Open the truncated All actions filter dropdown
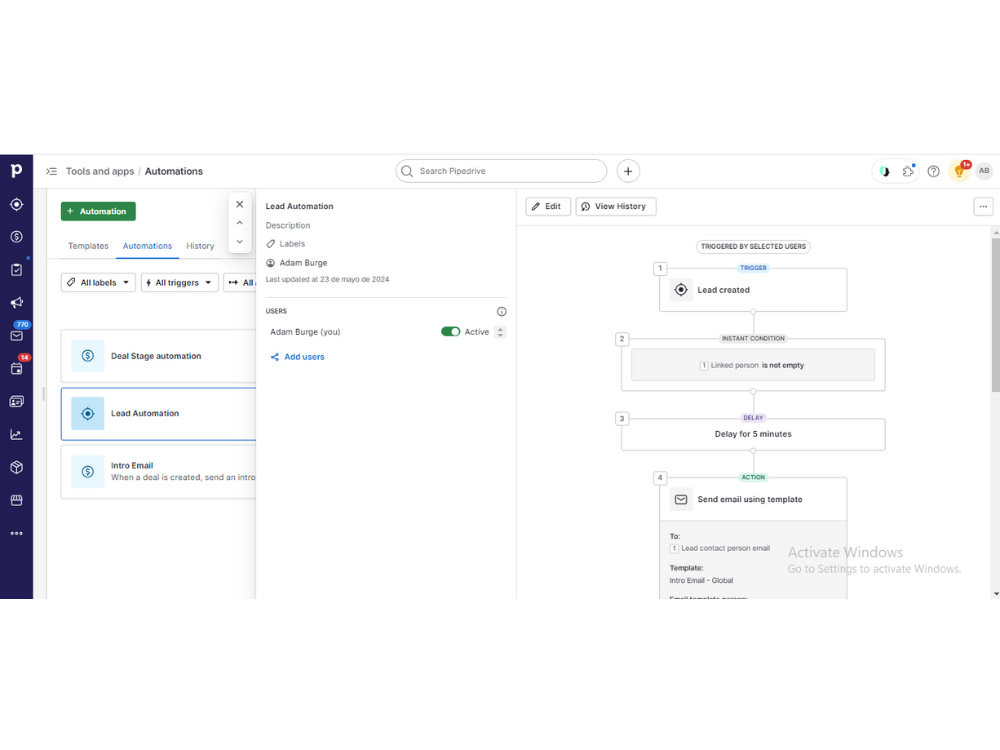The width and height of the screenshot is (1000, 750). tap(240, 283)
